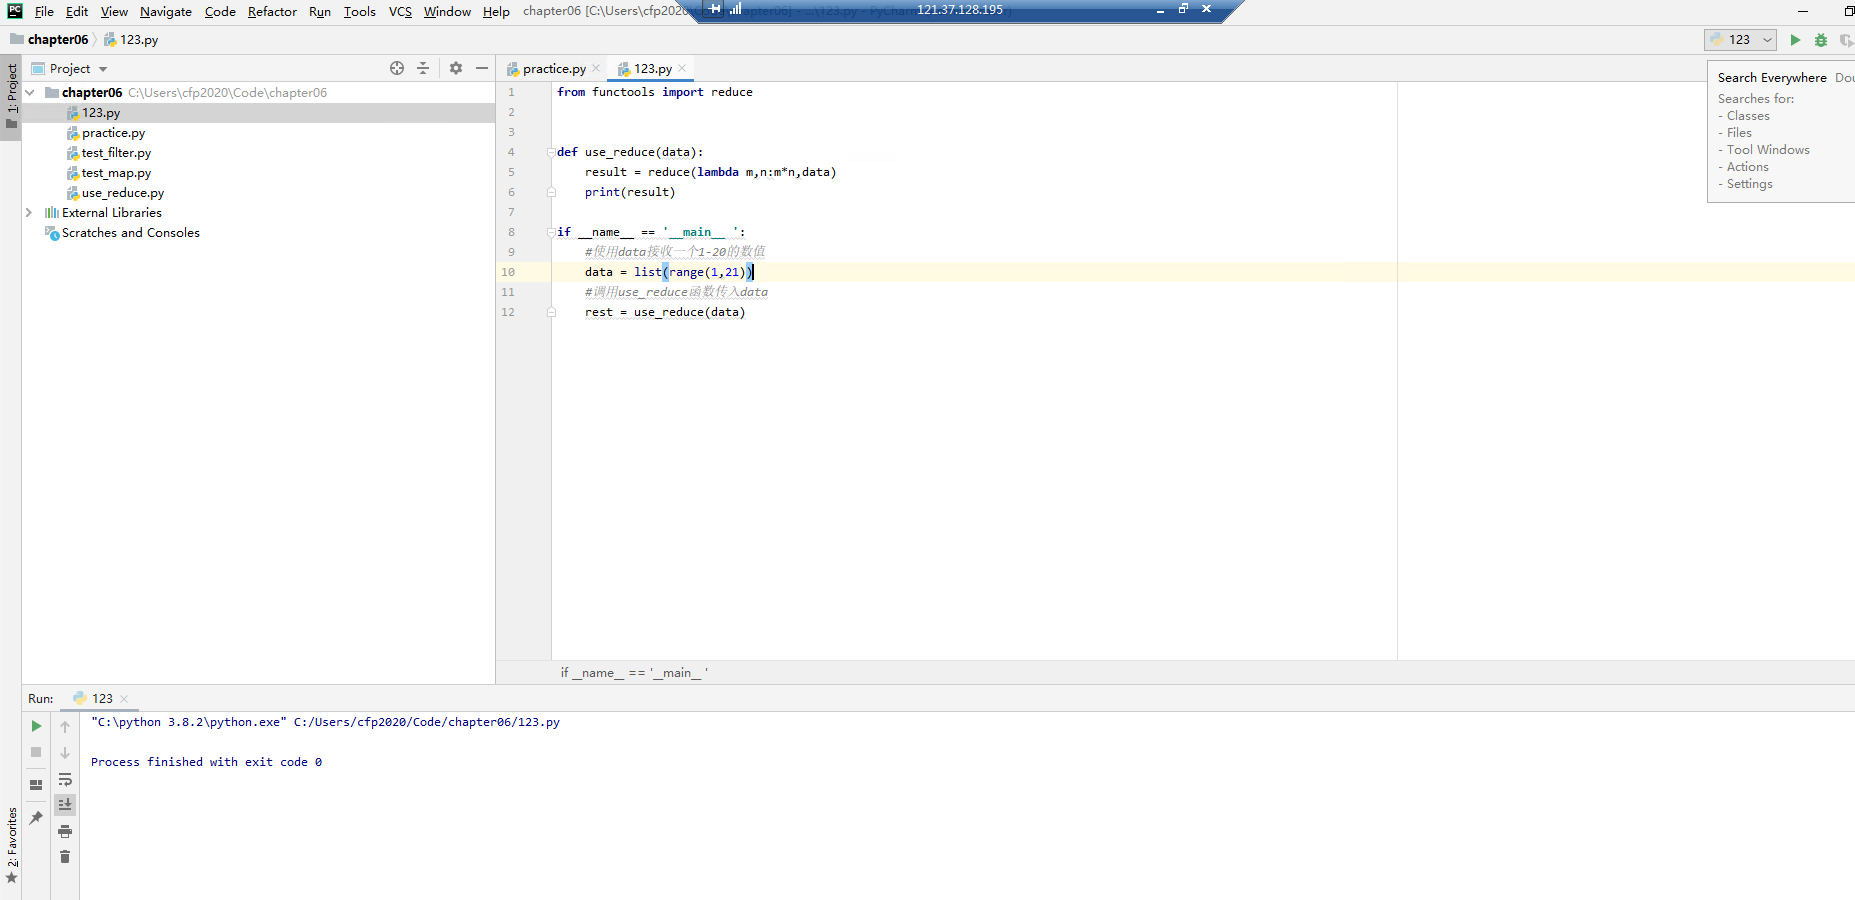Print the Run console output
This screenshot has width=1855, height=900.
point(65,832)
